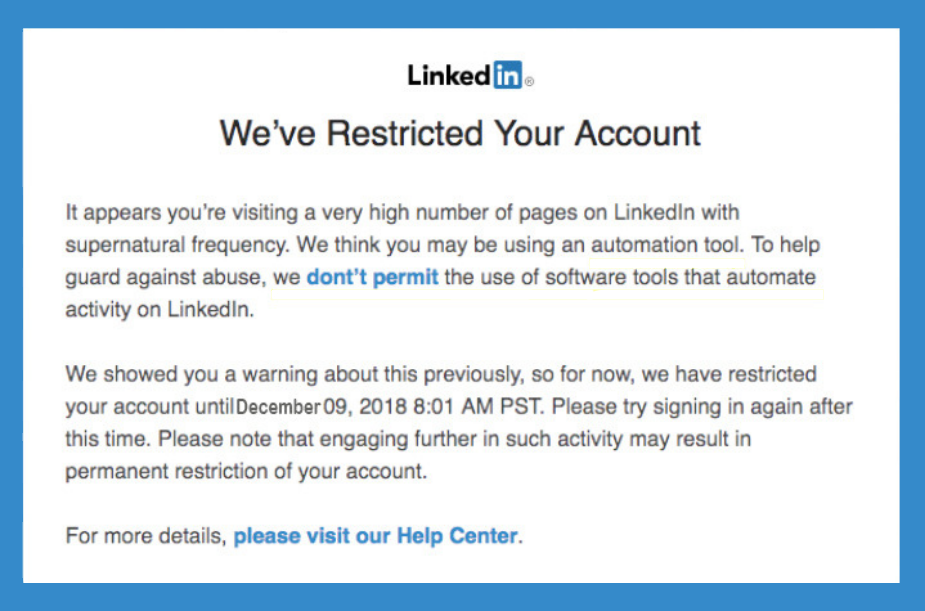Follow the "please visit our Help Center" link
This screenshot has width=925, height=611.
point(376,536)
